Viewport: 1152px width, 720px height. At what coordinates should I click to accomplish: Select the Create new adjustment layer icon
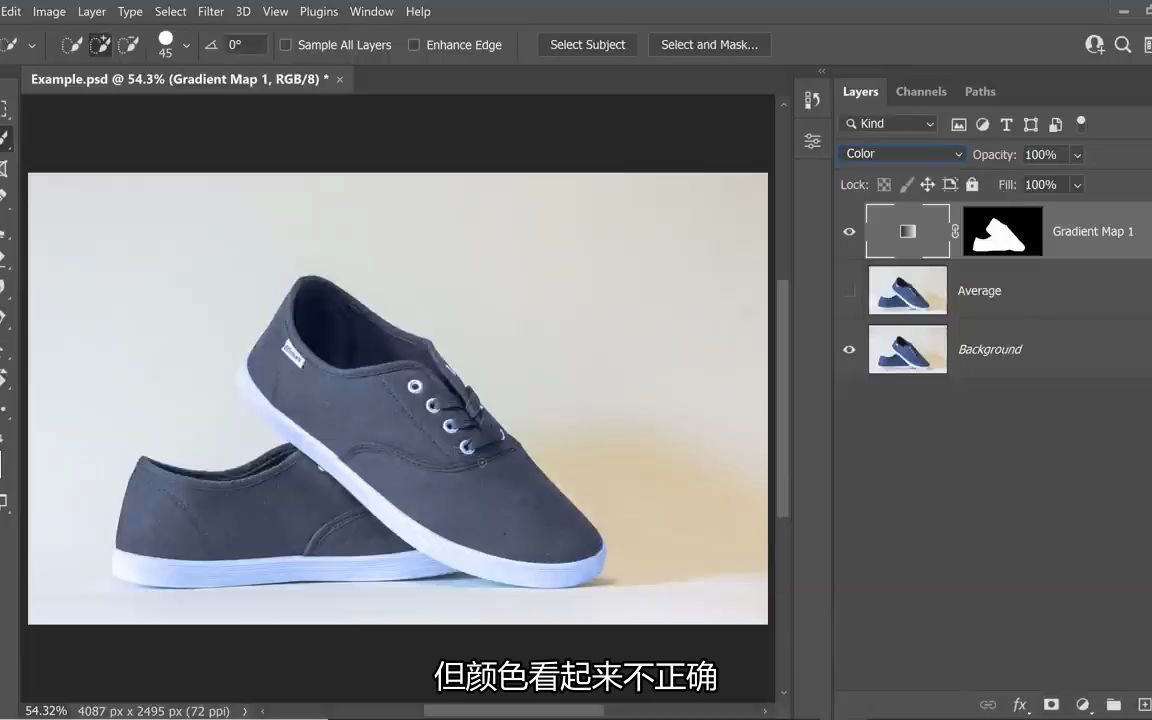coord(1082,705)
